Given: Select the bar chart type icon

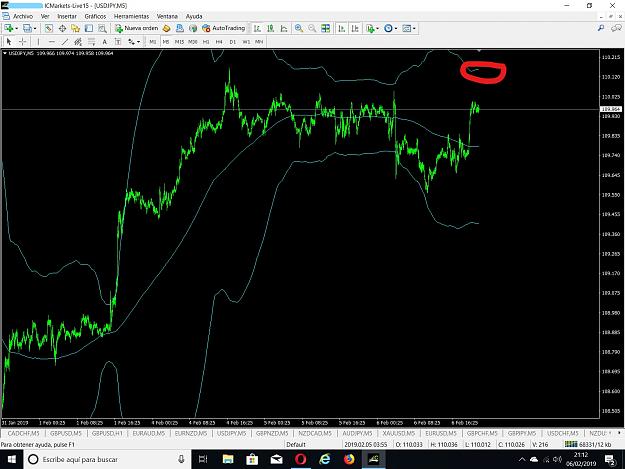Looking at the screenshot, I should point(257,28).
